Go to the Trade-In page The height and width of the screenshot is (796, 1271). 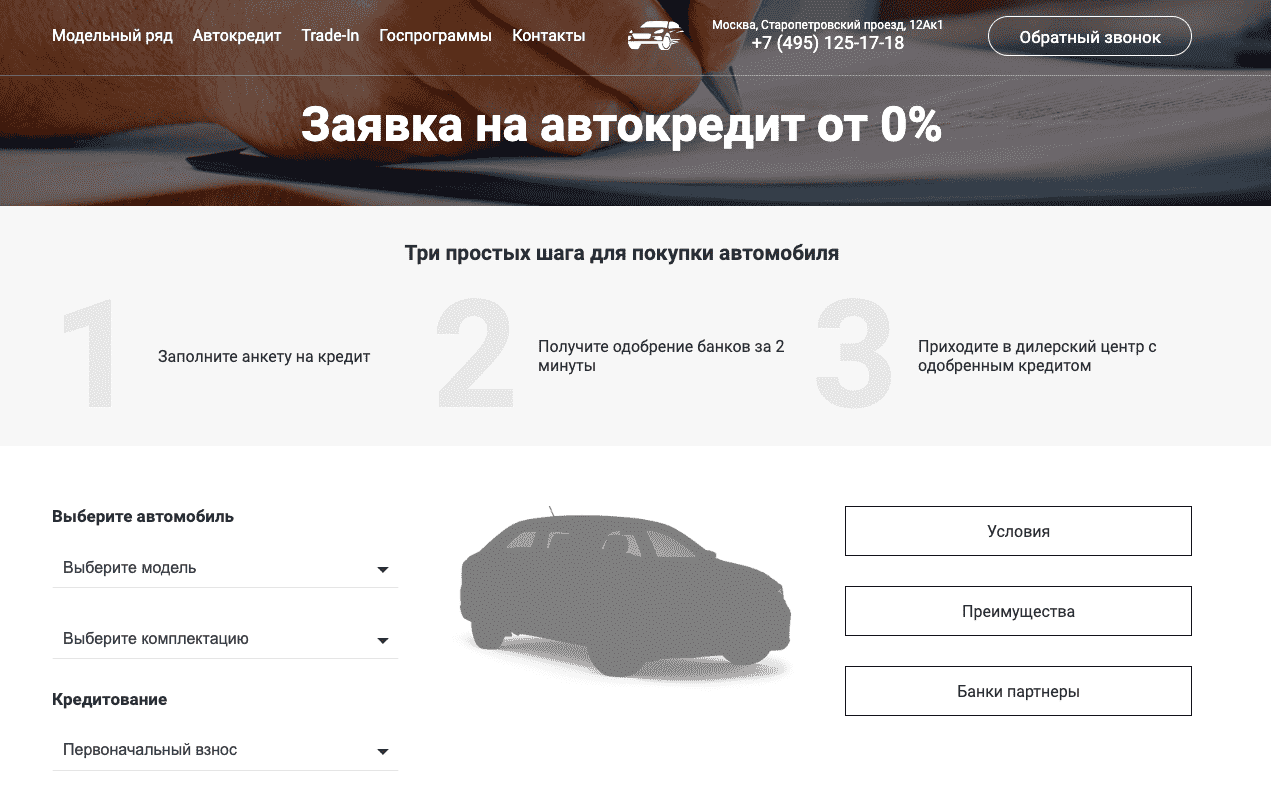pos(330,35)
